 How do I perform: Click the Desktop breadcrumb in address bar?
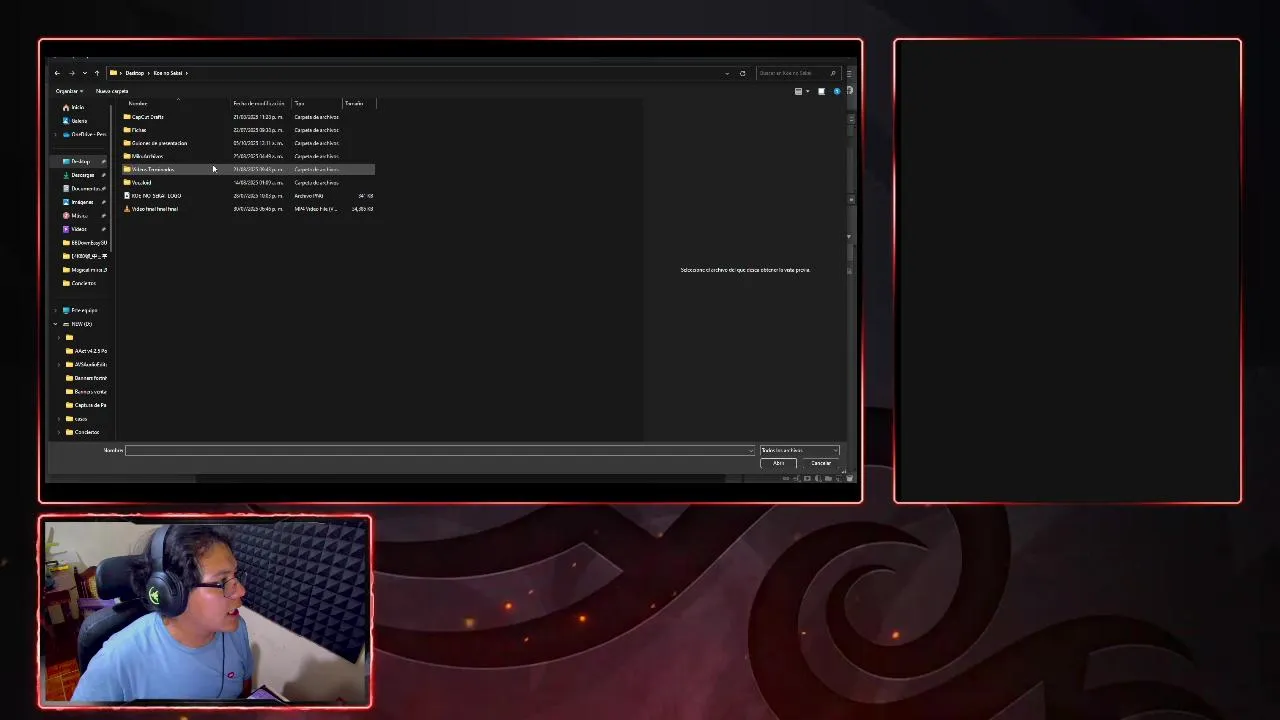point(134,73)
